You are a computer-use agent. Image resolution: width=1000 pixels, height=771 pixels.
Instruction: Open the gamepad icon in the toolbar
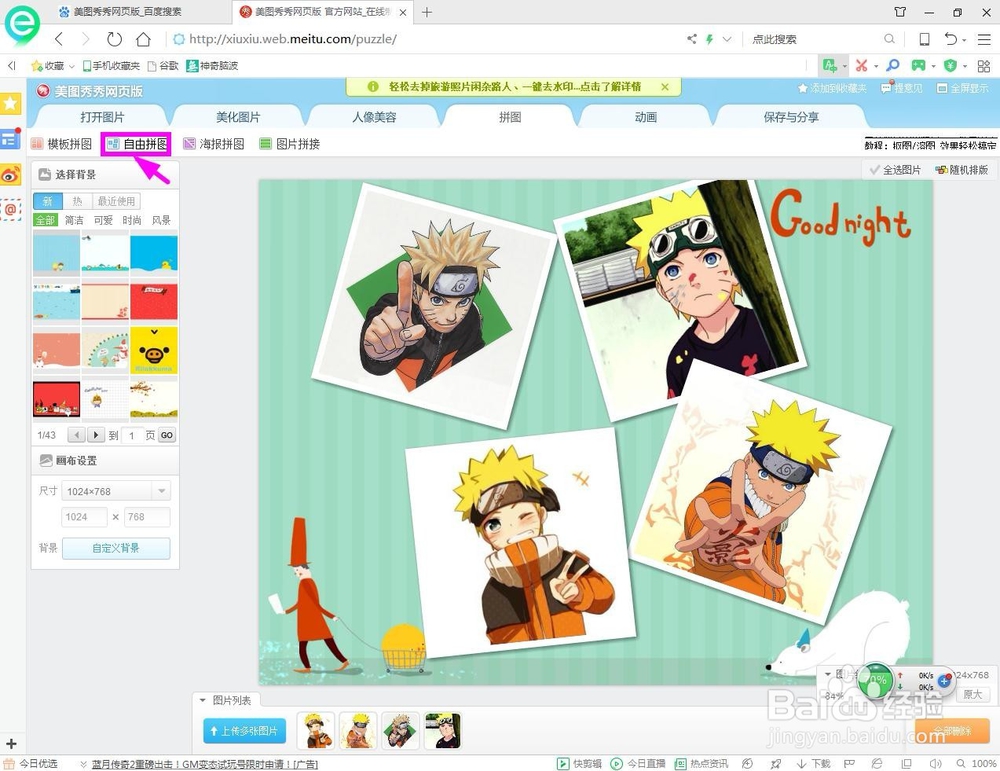(x=918, y=65)
